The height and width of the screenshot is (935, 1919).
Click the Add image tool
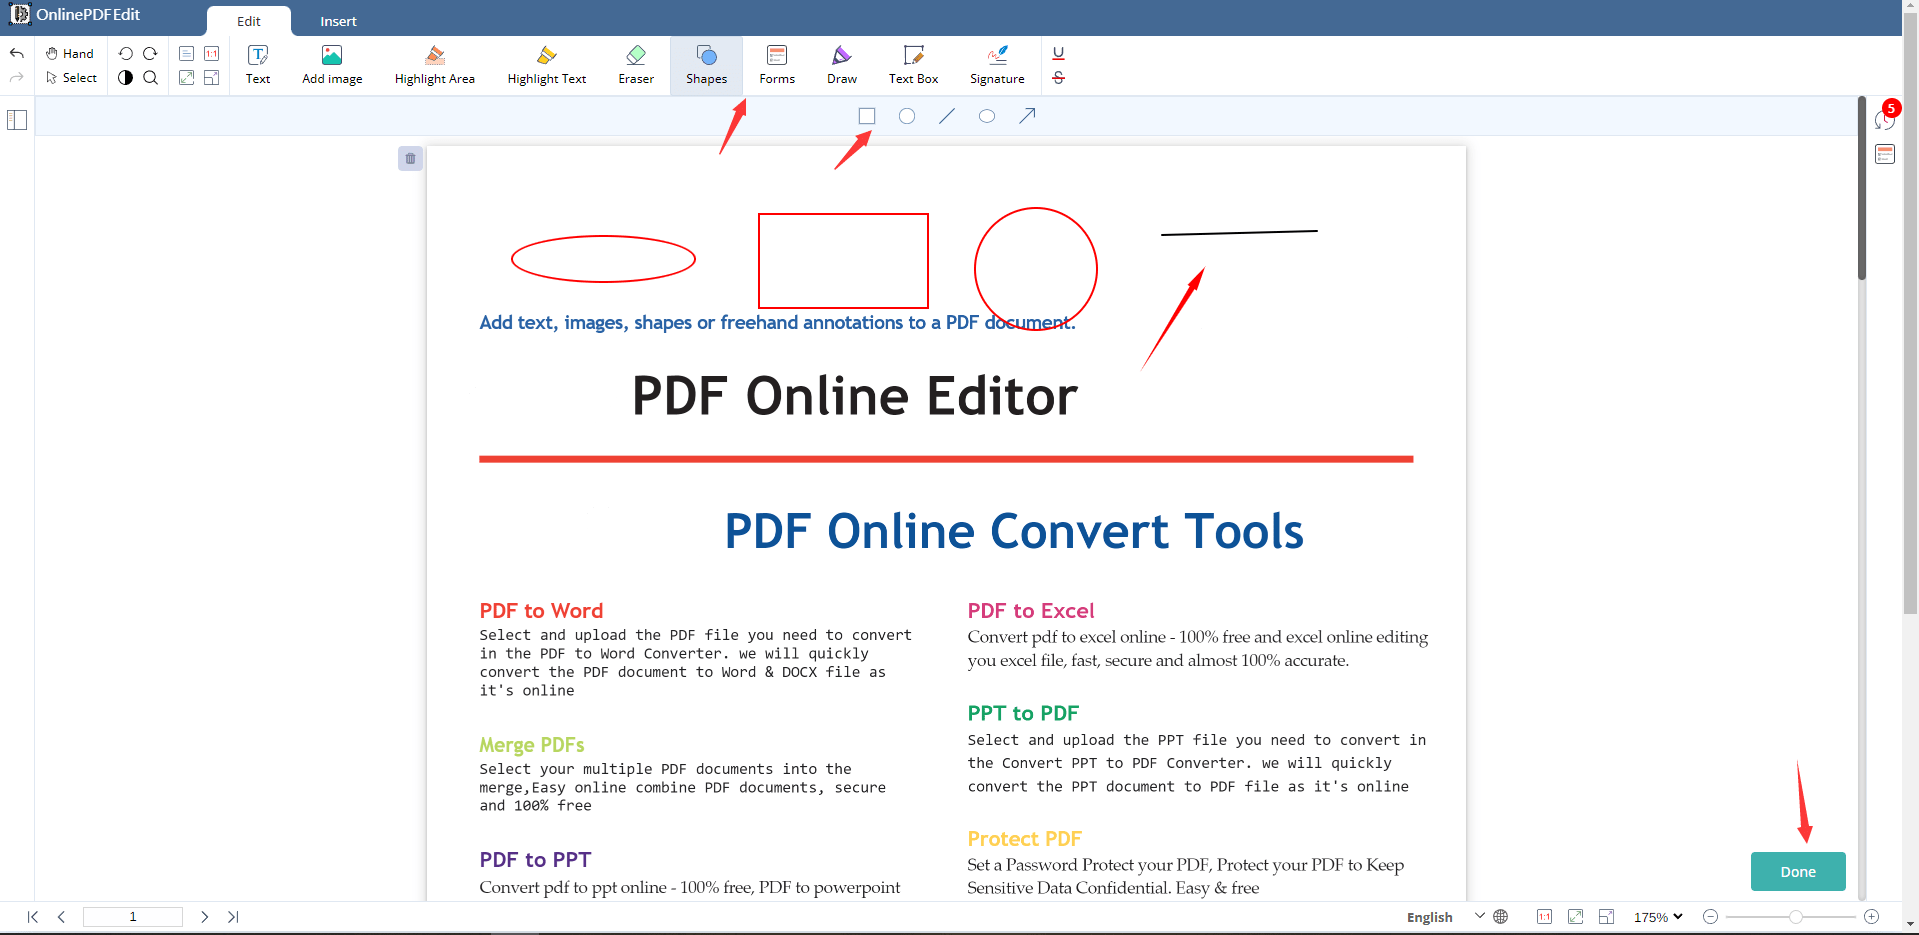pos(331,64)
